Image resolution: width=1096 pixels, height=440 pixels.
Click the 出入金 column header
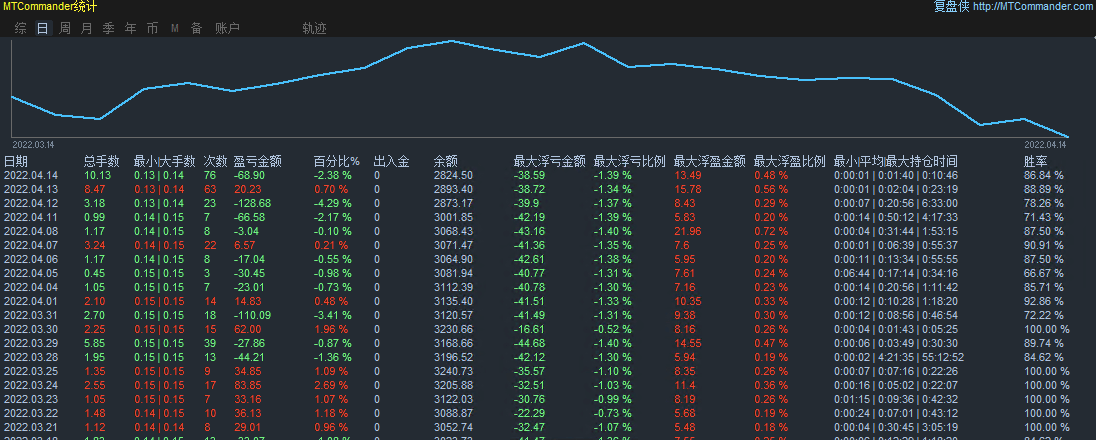coord(391,162)
